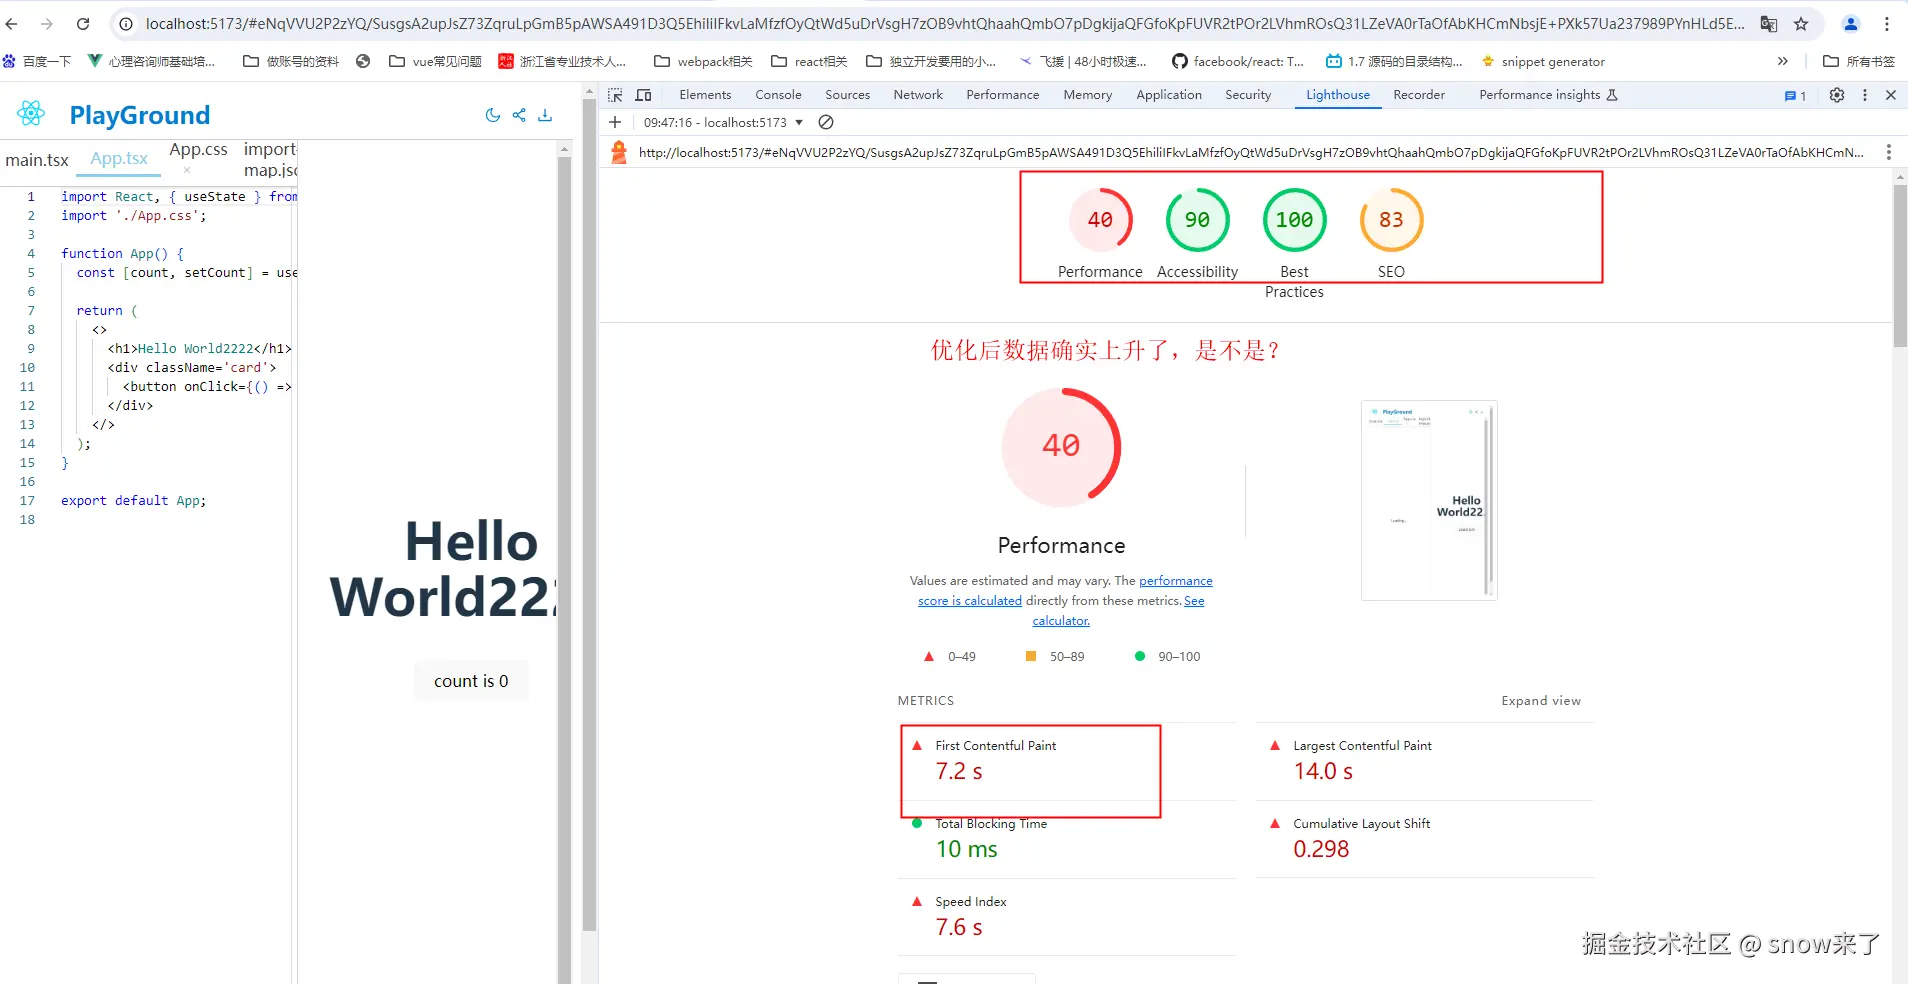Click the page screenshot thumbnail in report
The height and width of the screenshot is (984, 1908).
click(1429, 500)
